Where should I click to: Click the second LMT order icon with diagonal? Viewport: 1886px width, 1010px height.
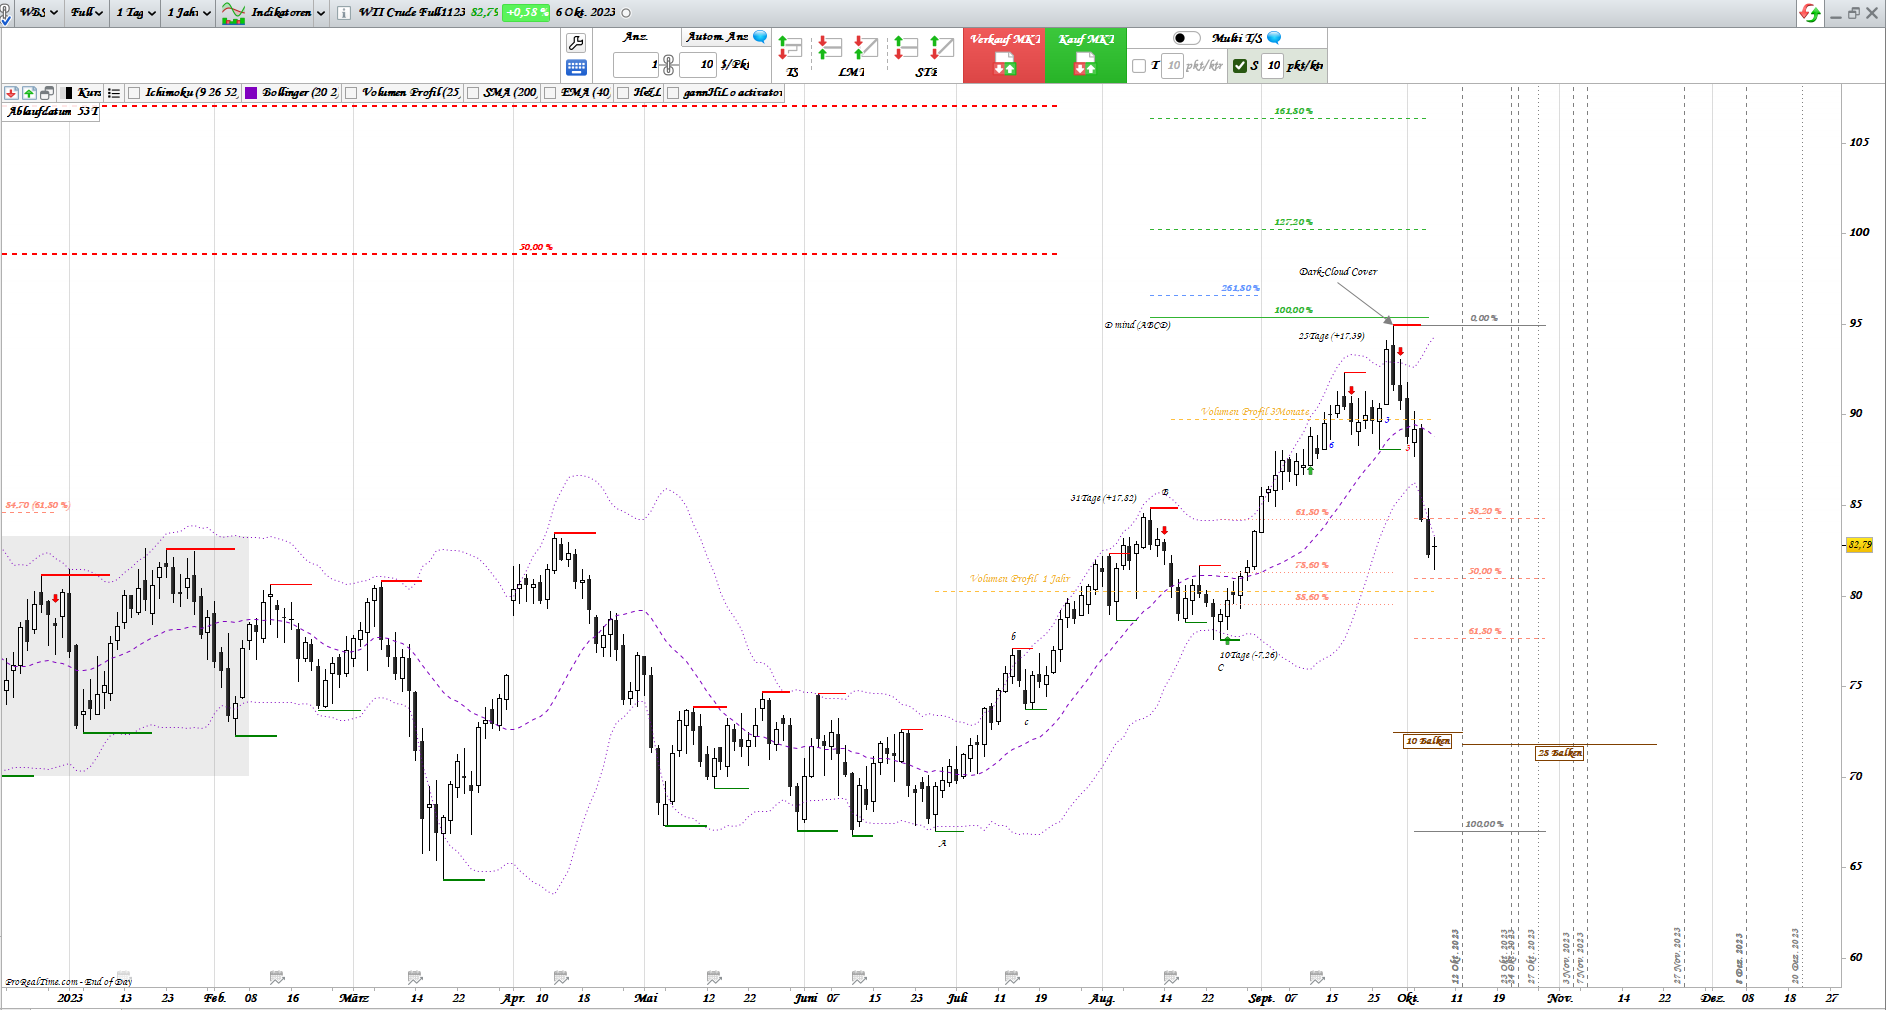[866, 47]
